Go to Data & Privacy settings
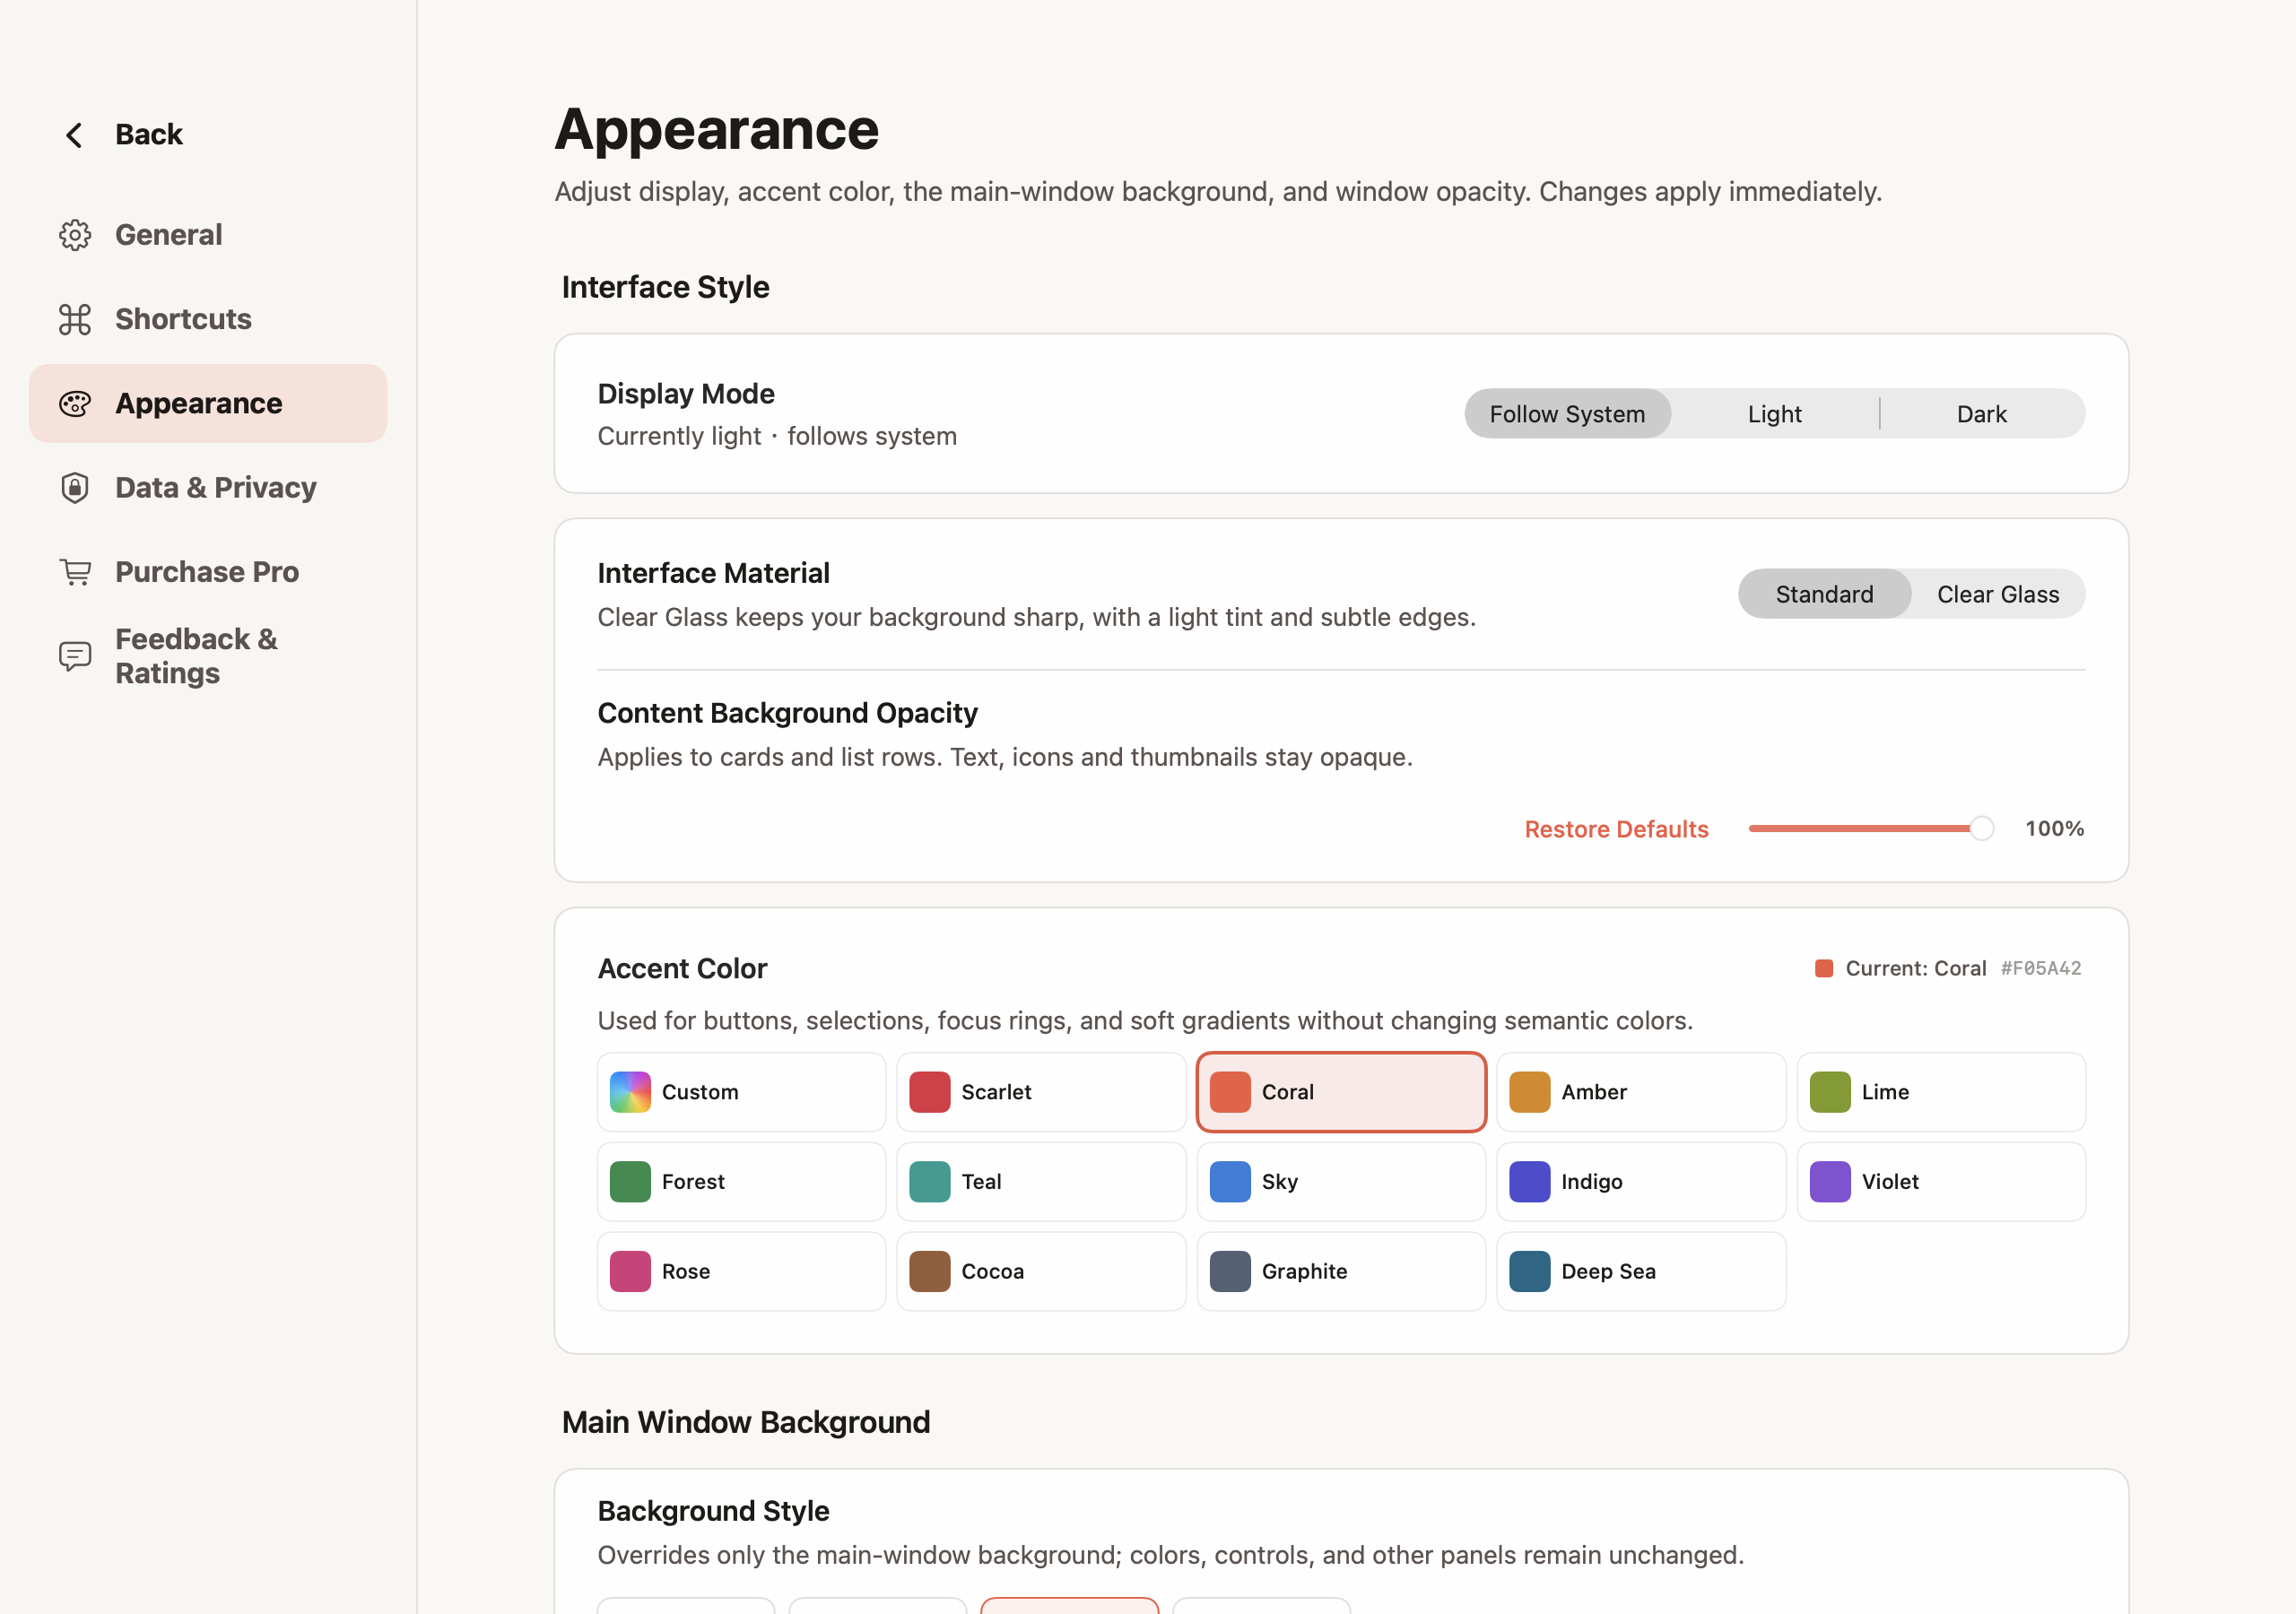The height and width of the screenshot is (1614, 2296). tap(208, 488)
